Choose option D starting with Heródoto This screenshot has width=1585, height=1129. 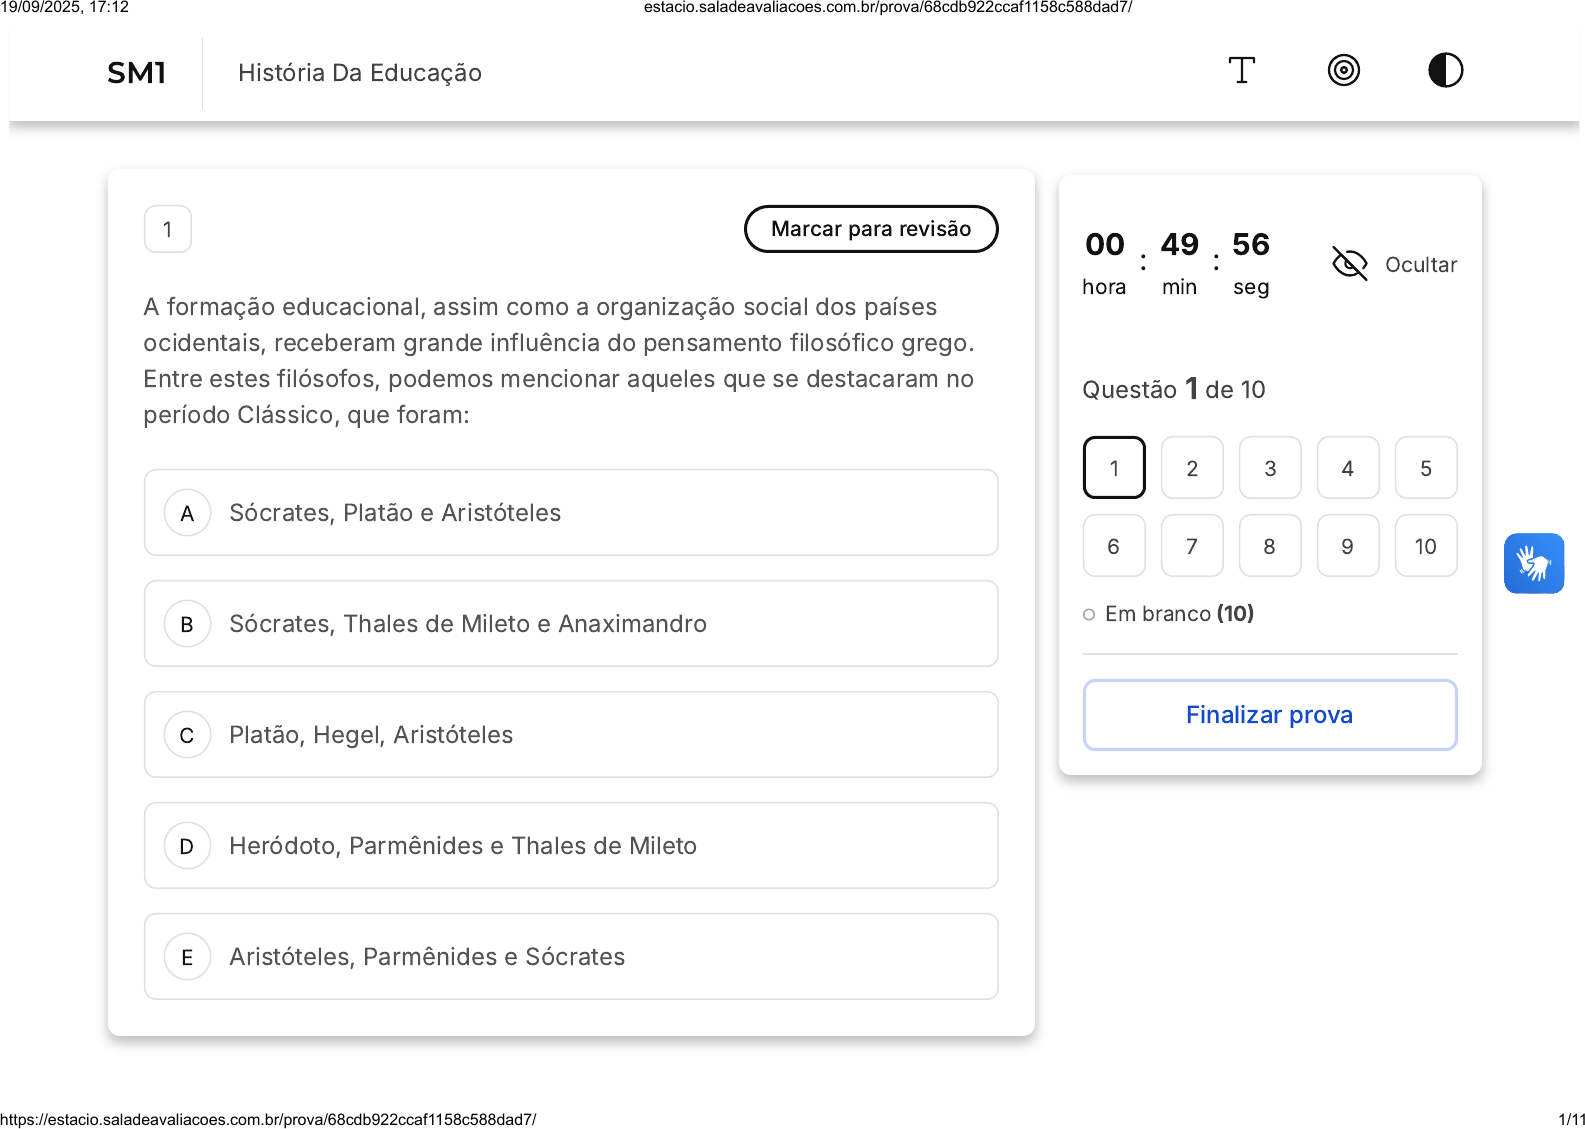click(571, 846)
